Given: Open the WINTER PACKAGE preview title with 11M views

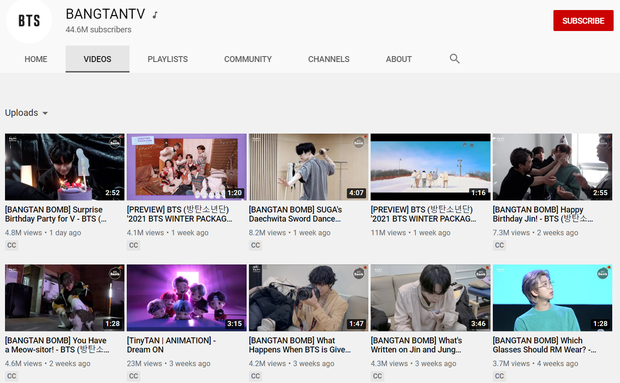Looking at the screenshot, I should coord(423,214).
